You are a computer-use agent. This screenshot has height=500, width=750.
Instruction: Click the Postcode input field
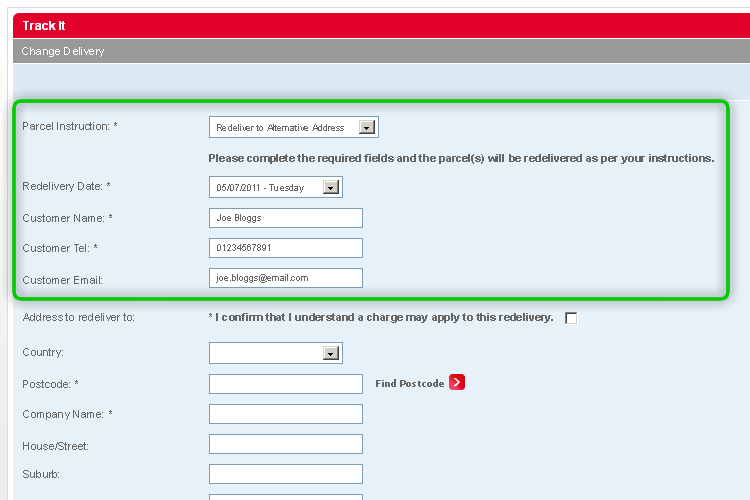click(x=286, y=384)
